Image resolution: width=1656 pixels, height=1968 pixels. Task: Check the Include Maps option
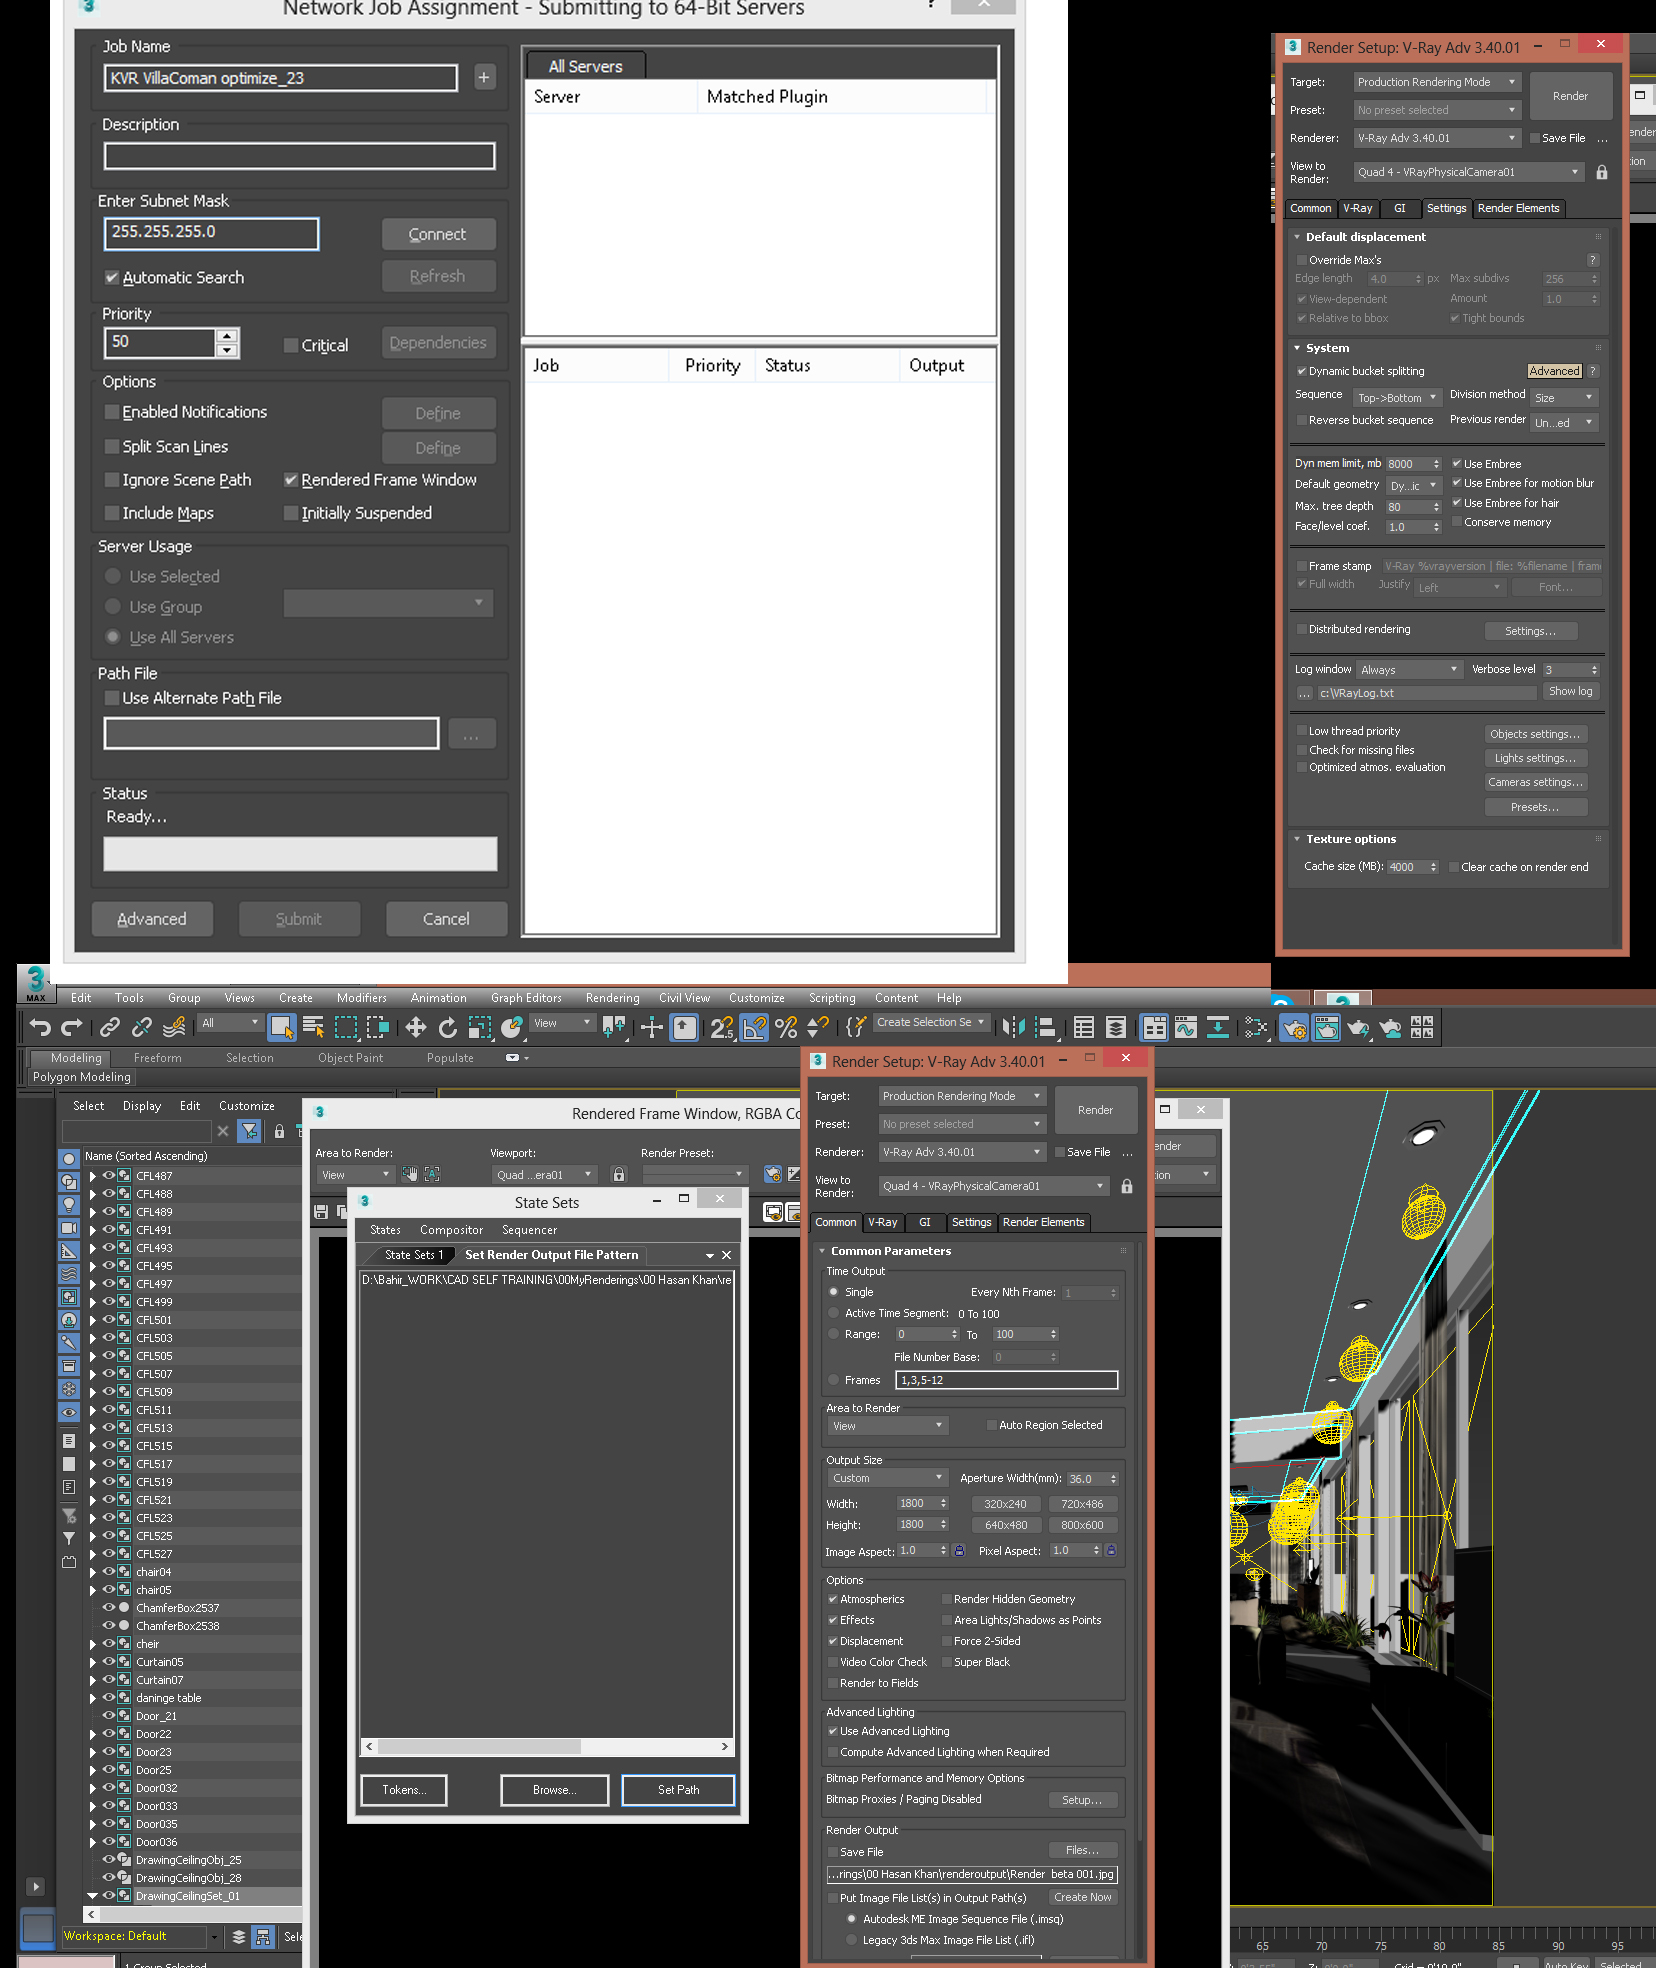[x=112, y=513]
